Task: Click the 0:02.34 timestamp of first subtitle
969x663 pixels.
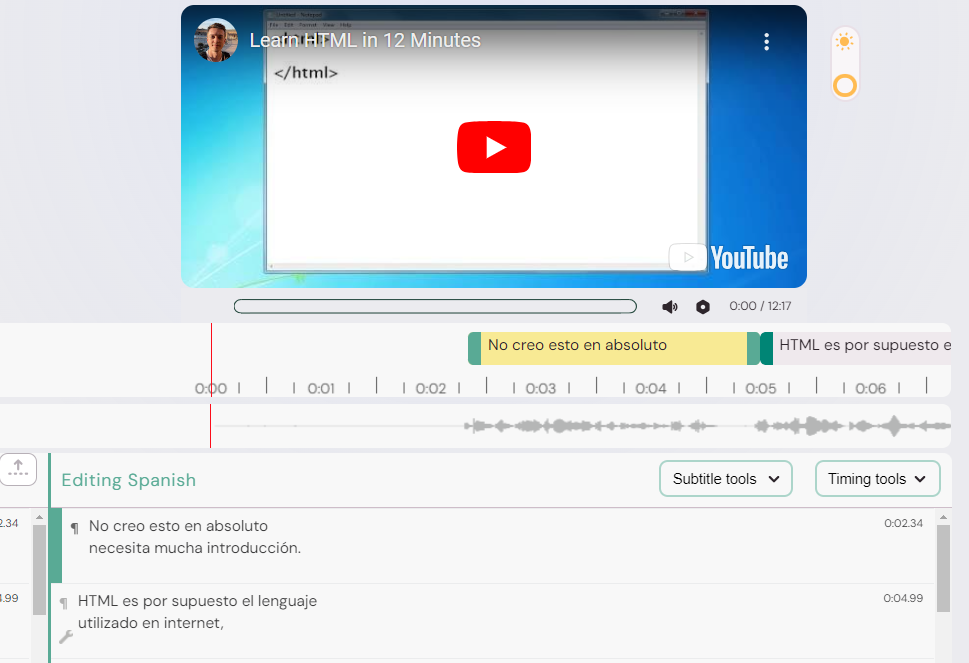Action: 903,523
